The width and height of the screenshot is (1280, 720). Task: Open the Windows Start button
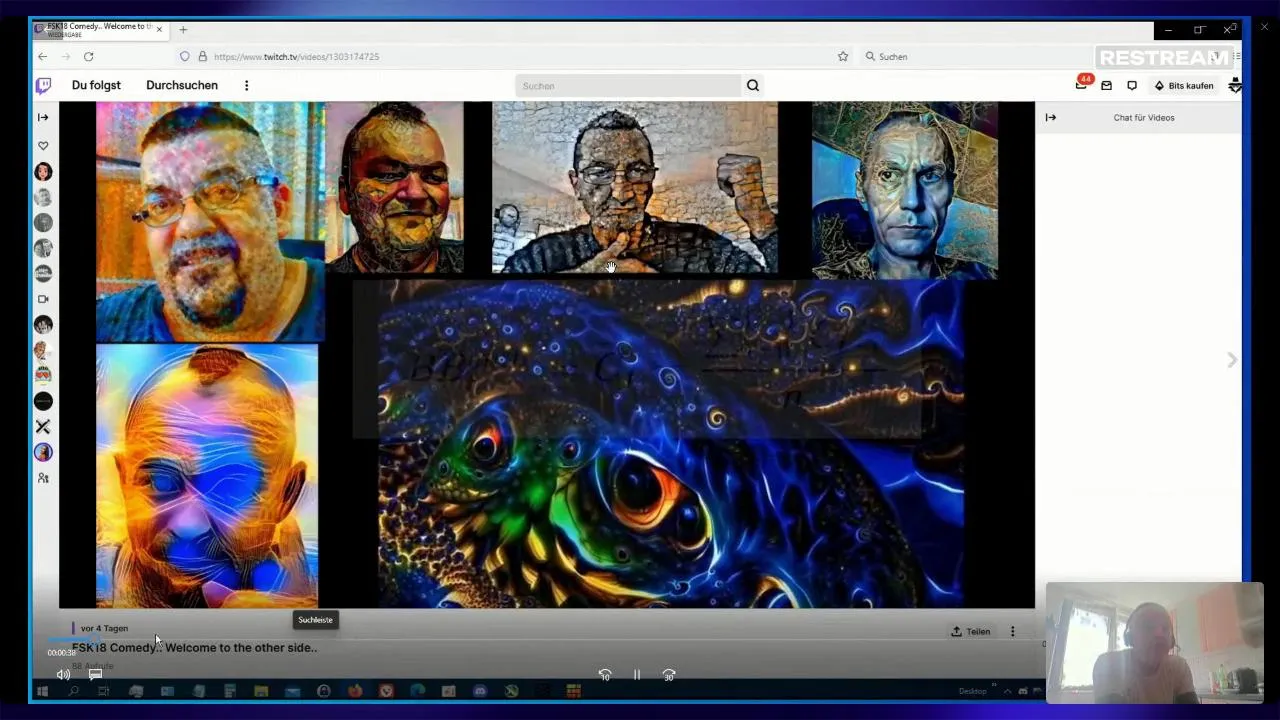(x=42, y=691)
